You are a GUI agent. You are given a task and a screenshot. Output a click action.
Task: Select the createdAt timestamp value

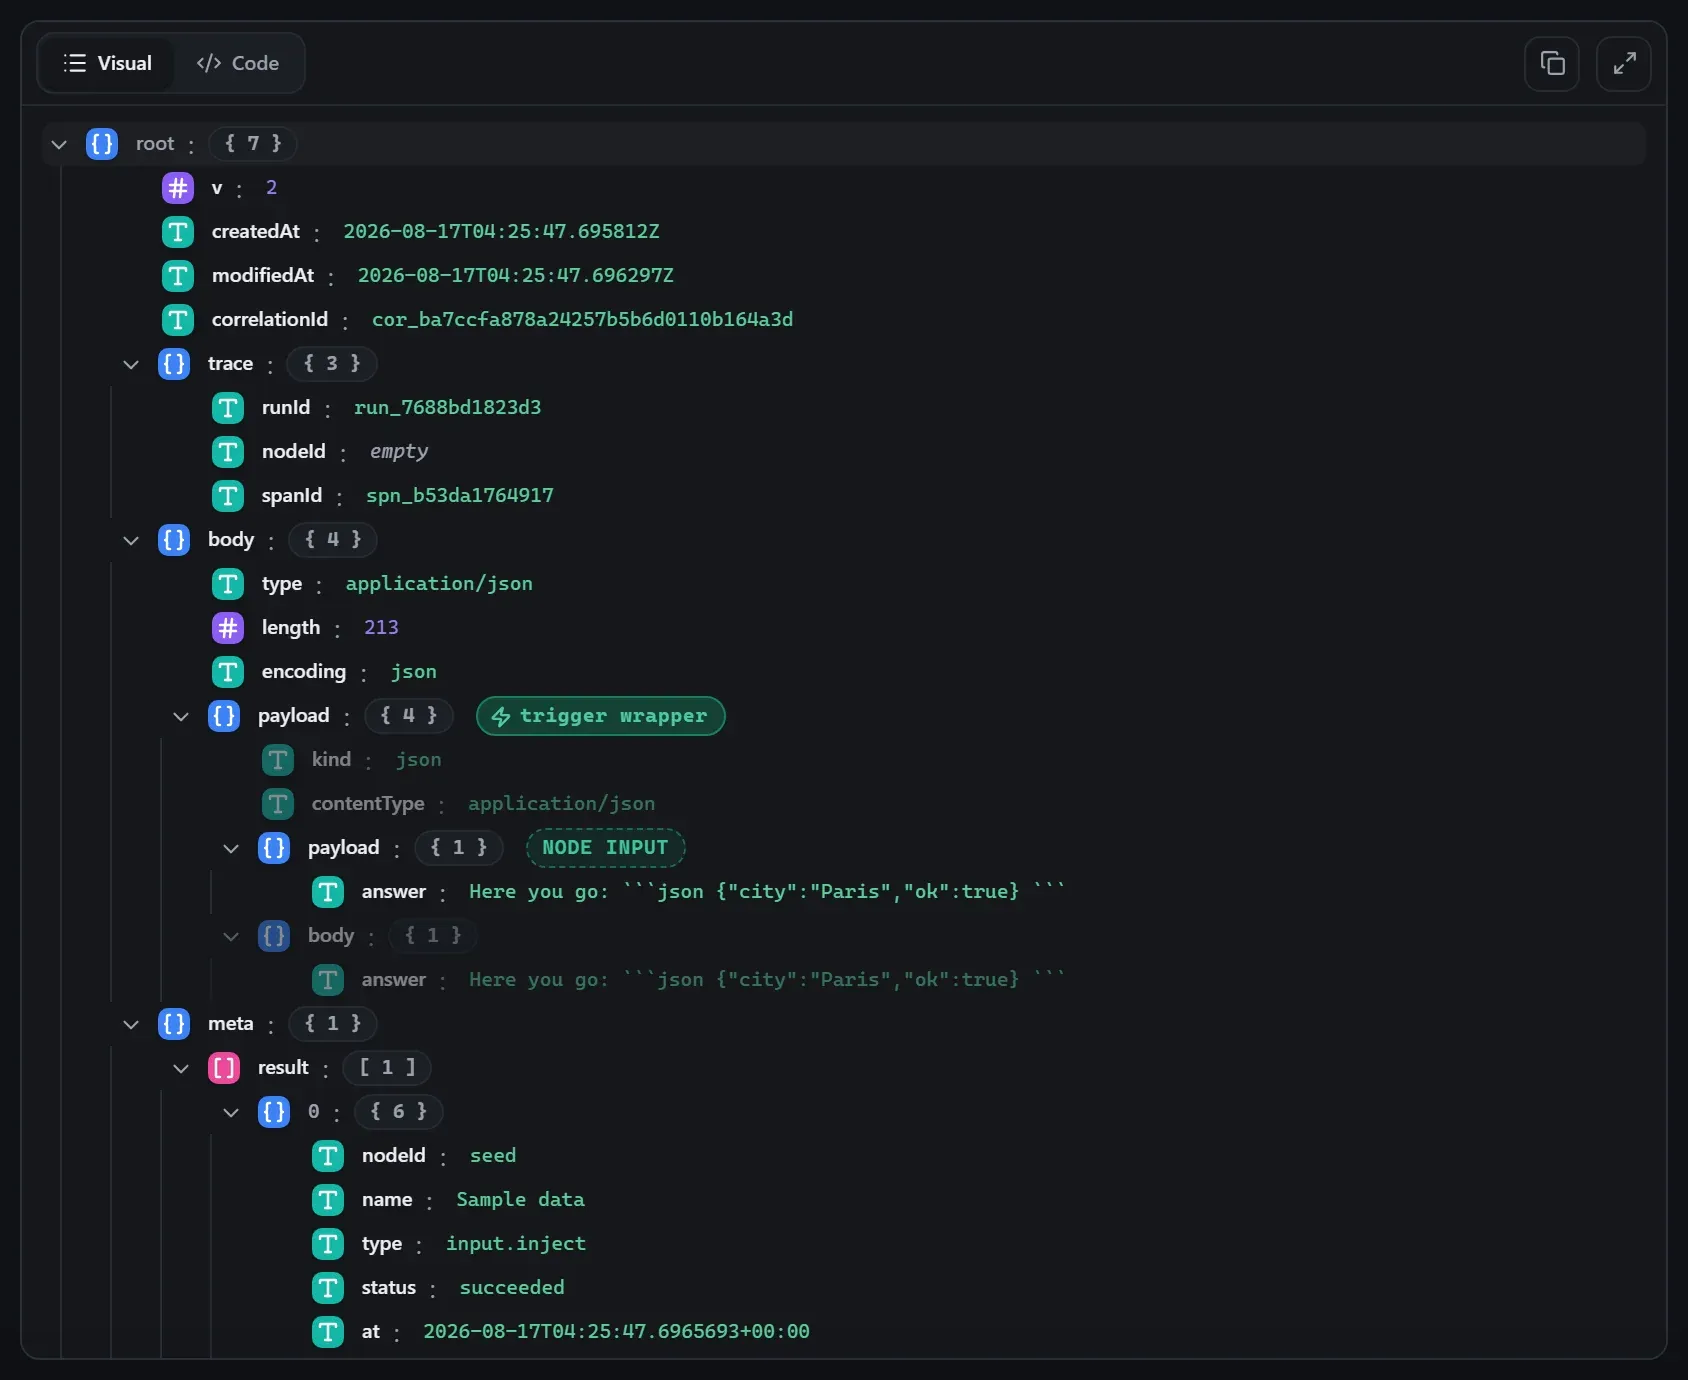(x=501, y=232)
